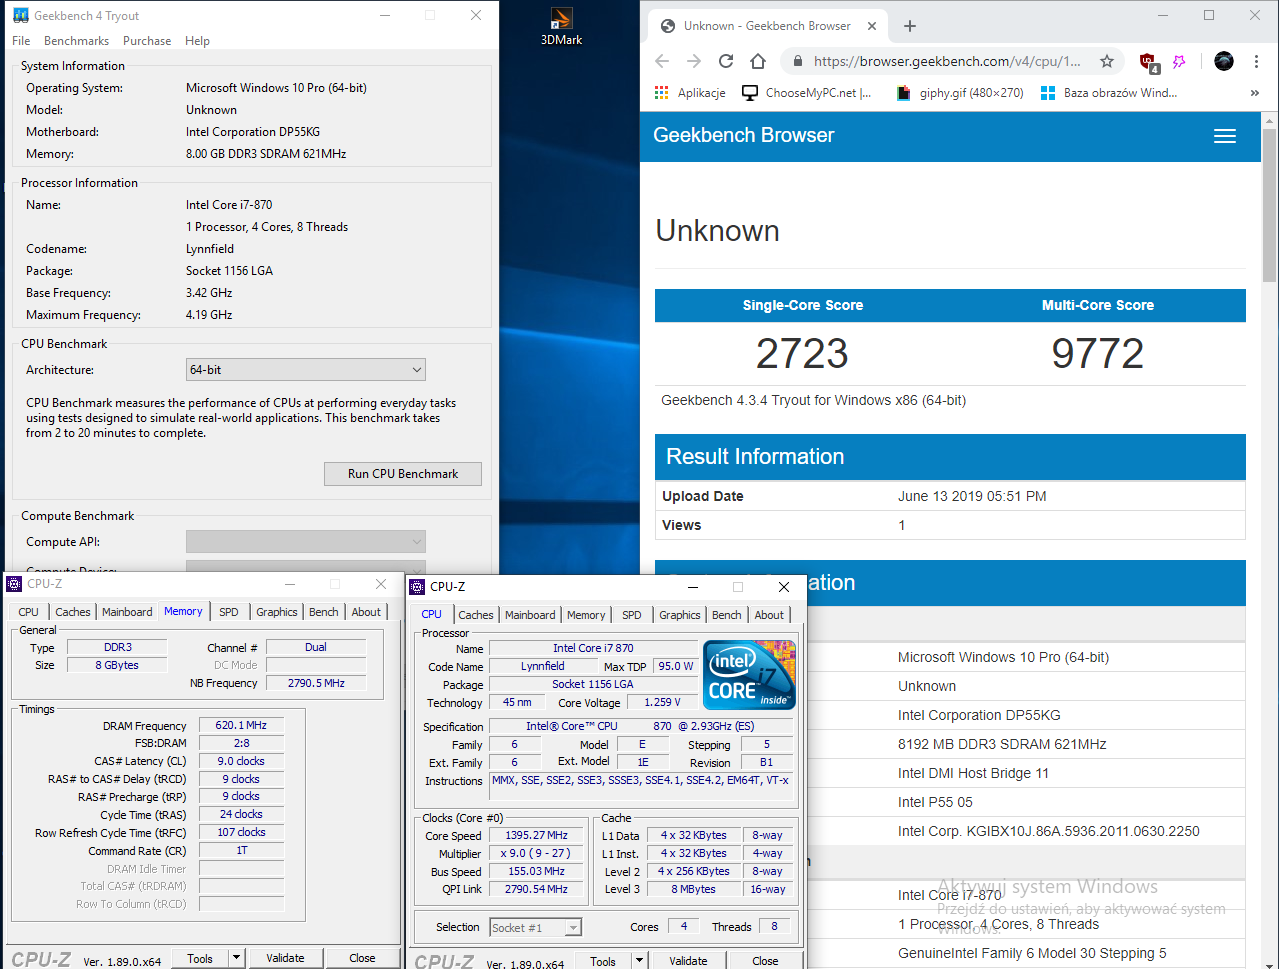Click the Chrome forward arrow
This screenshot has height=969, width=1279.
coord(694,61)
